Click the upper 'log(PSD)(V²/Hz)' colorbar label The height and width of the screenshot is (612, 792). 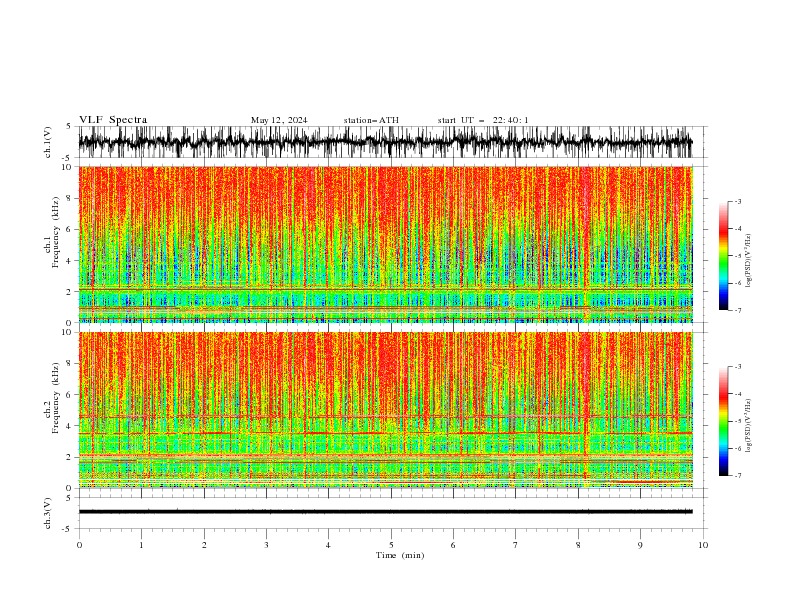(749, 261)
